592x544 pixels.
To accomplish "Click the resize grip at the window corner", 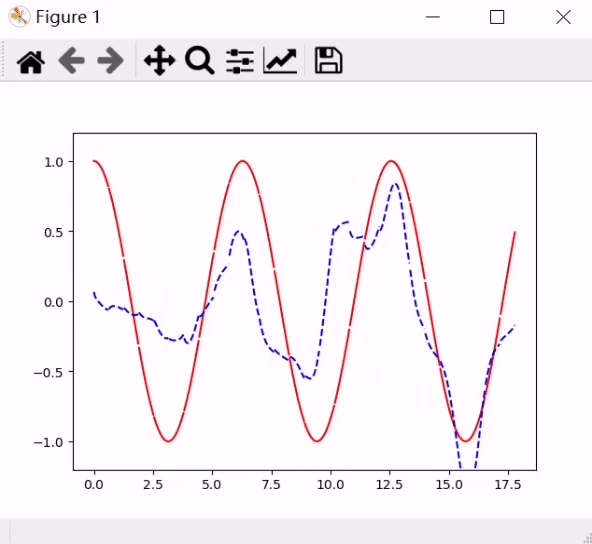I will click(588, 538).
